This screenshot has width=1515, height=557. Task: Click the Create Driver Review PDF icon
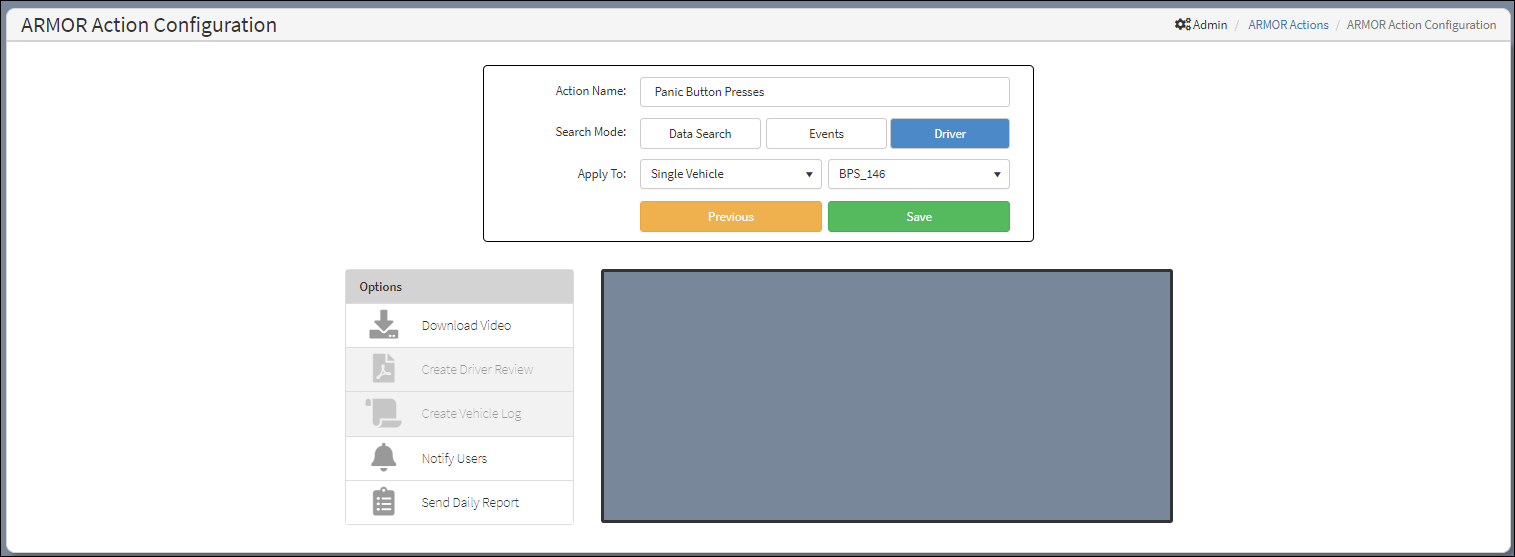(x=384, y=369)
